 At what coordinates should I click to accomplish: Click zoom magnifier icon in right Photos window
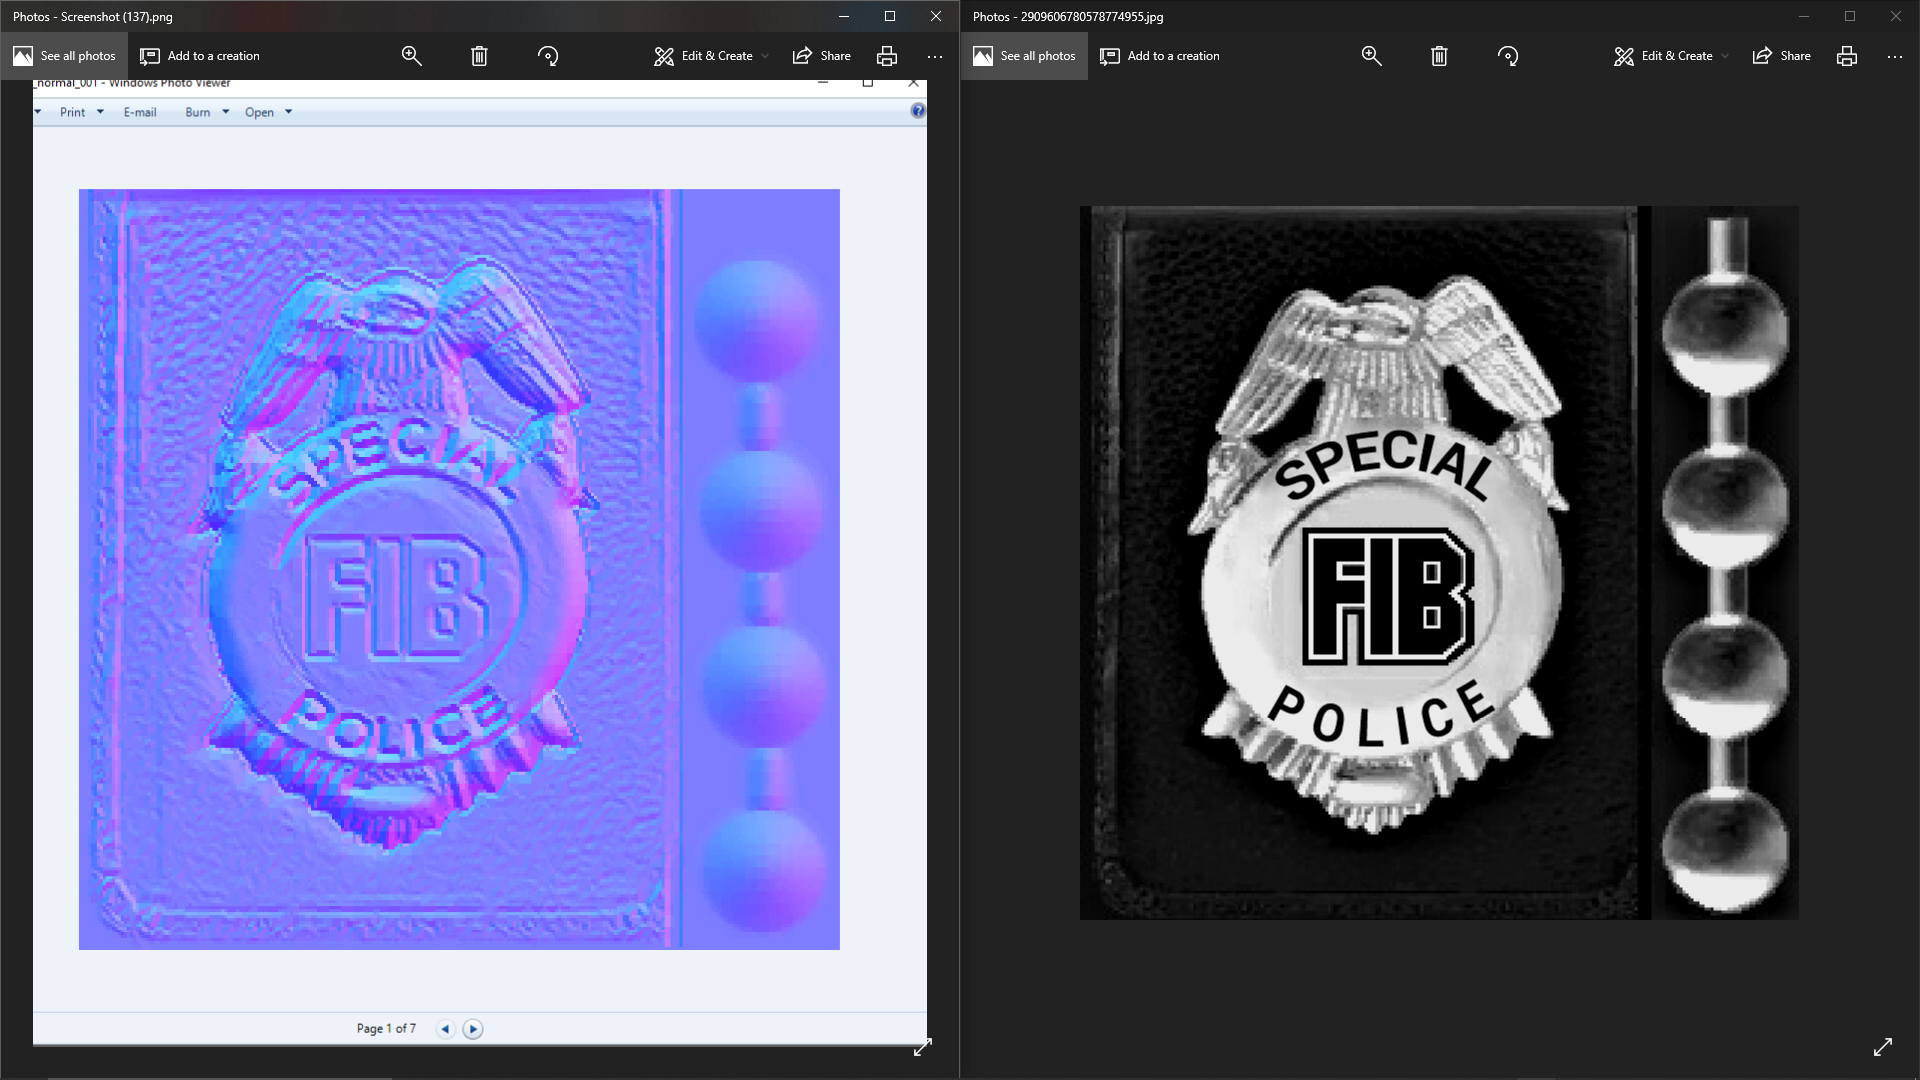1371,56
